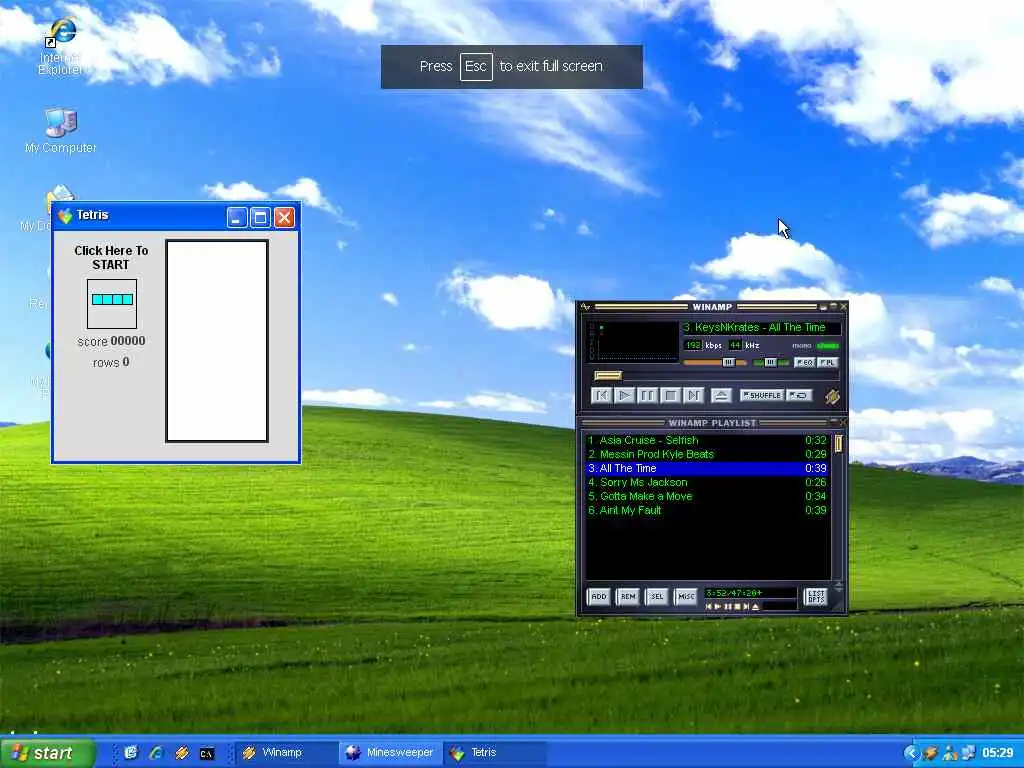Pause playback in Winamp
Screen dimensions: 1024x768
647,395
